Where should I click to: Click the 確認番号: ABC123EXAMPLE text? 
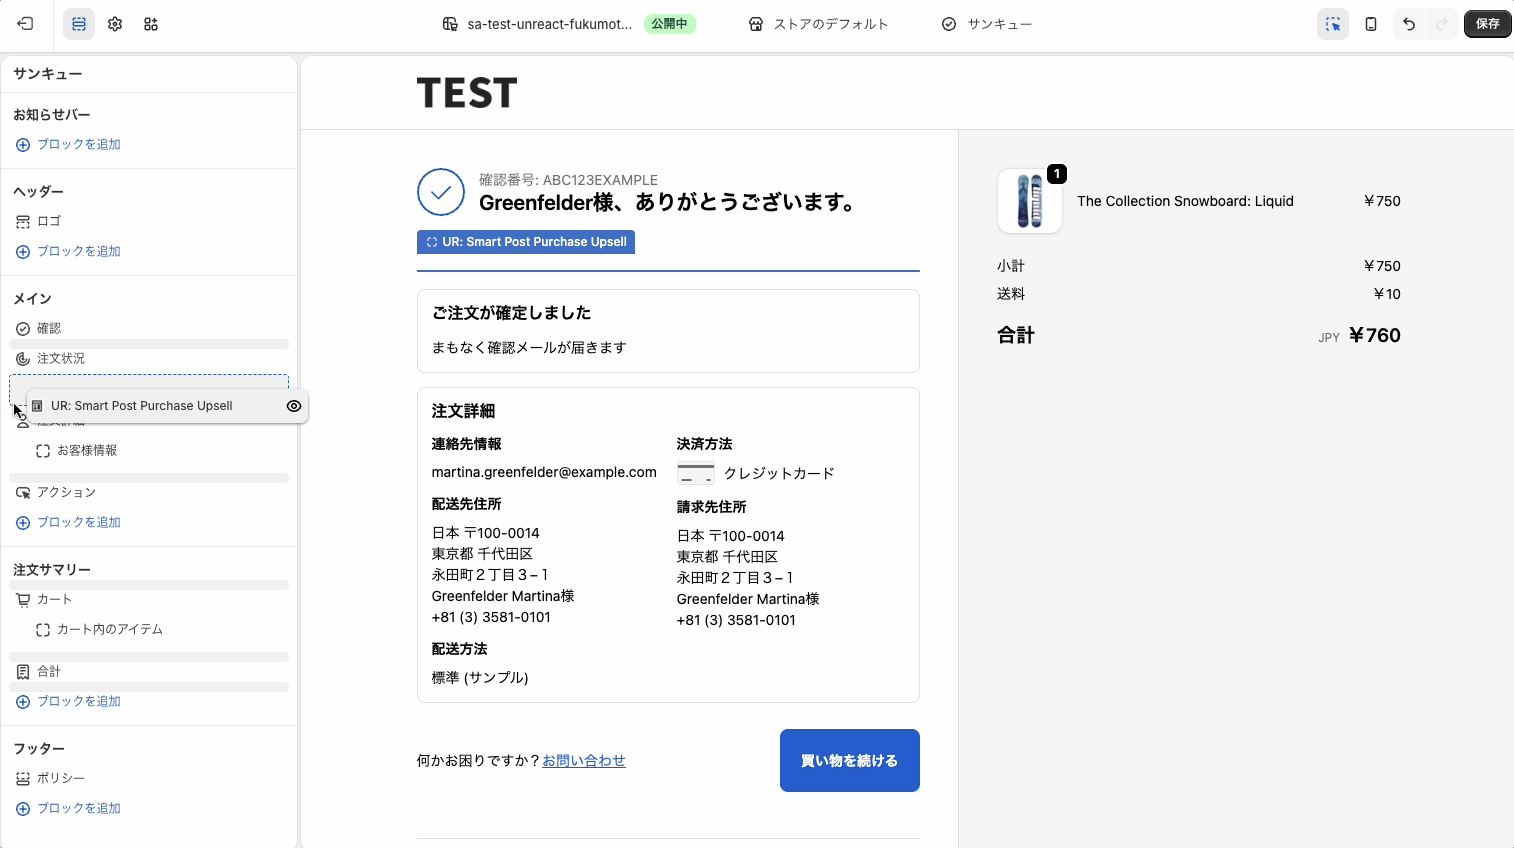[568, 180]
